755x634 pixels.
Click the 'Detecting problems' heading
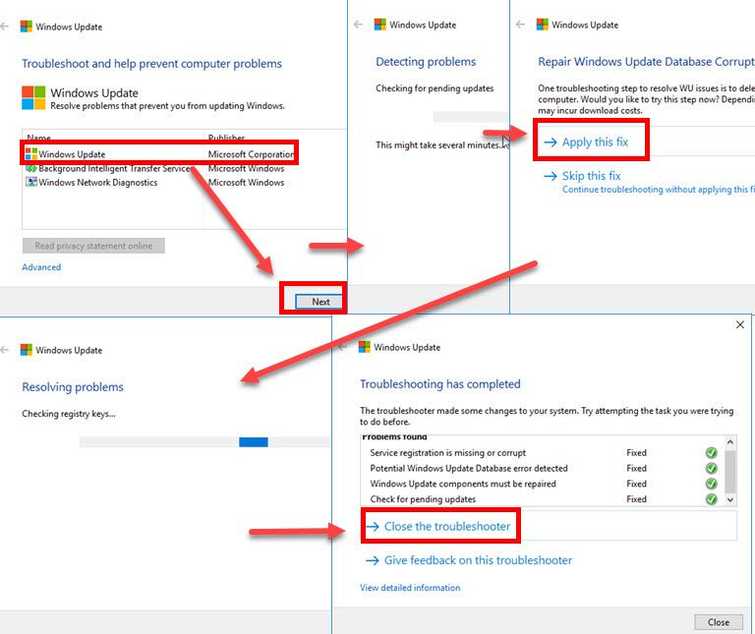pos(426,62)
